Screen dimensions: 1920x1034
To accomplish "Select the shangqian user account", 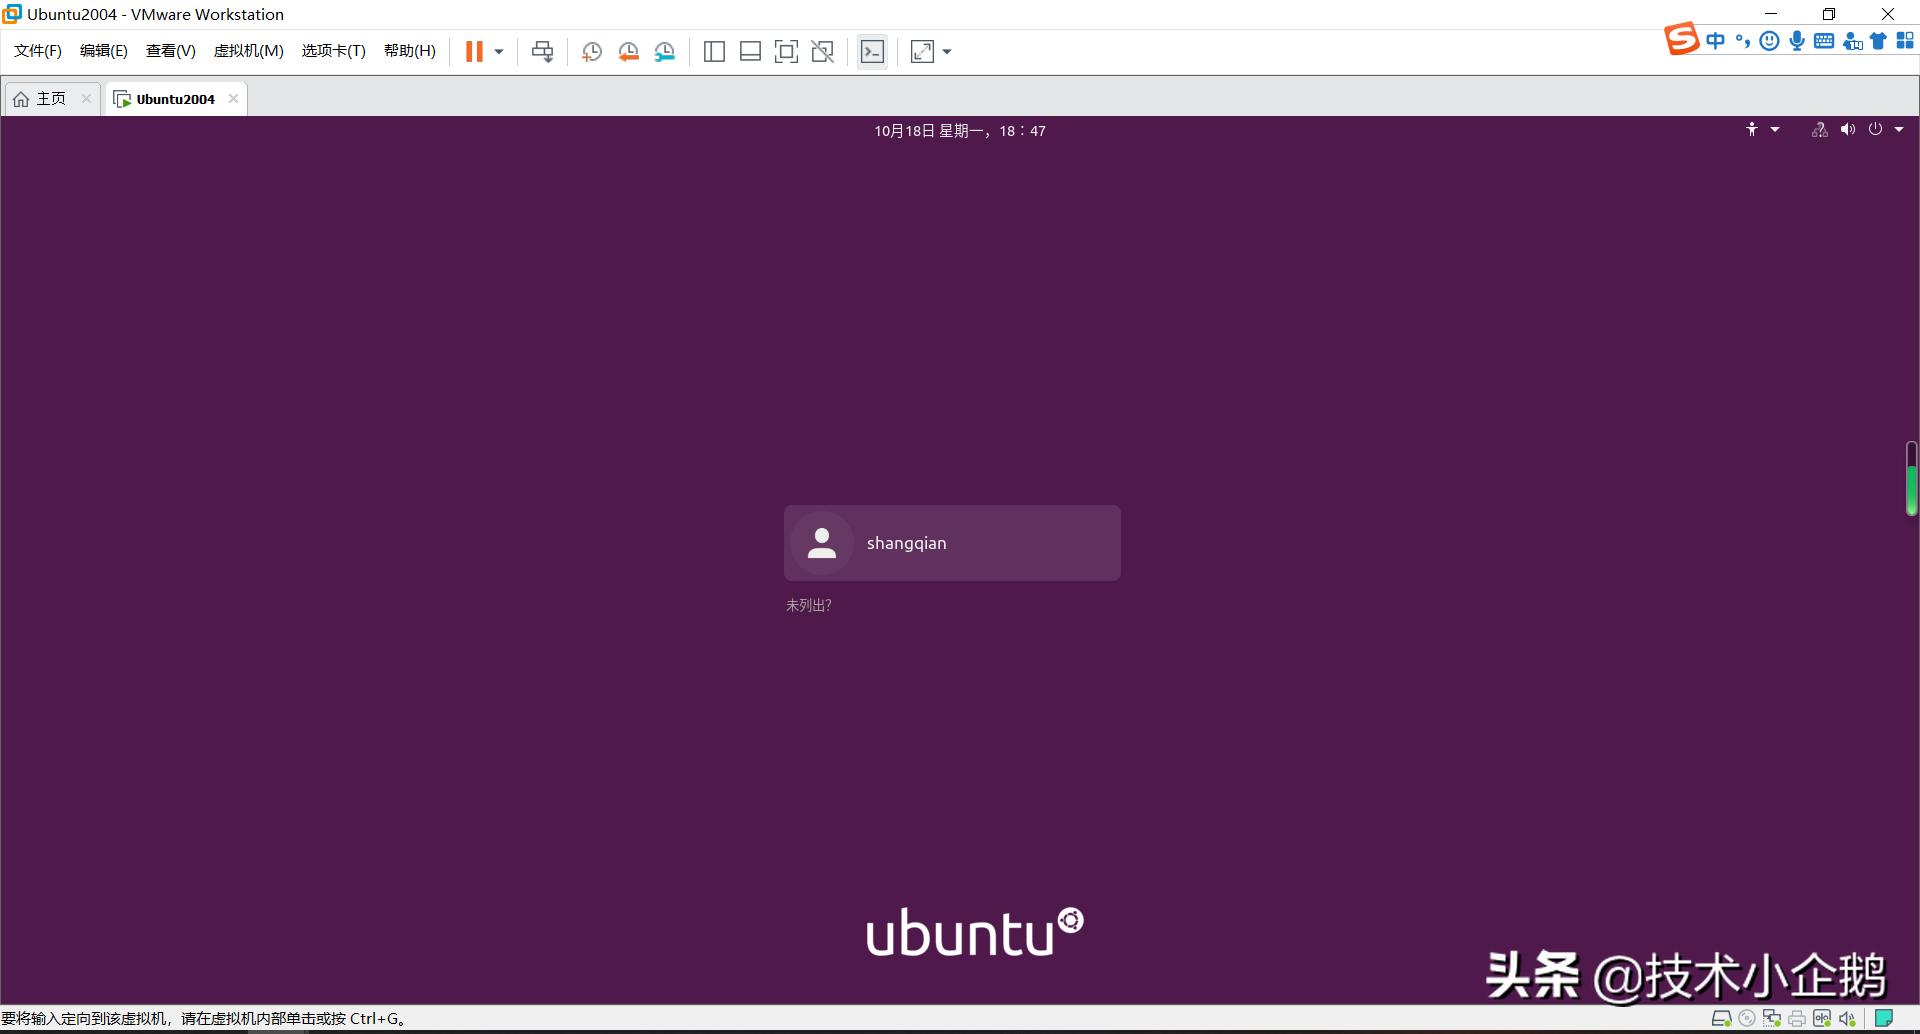I will click(952, 543).
